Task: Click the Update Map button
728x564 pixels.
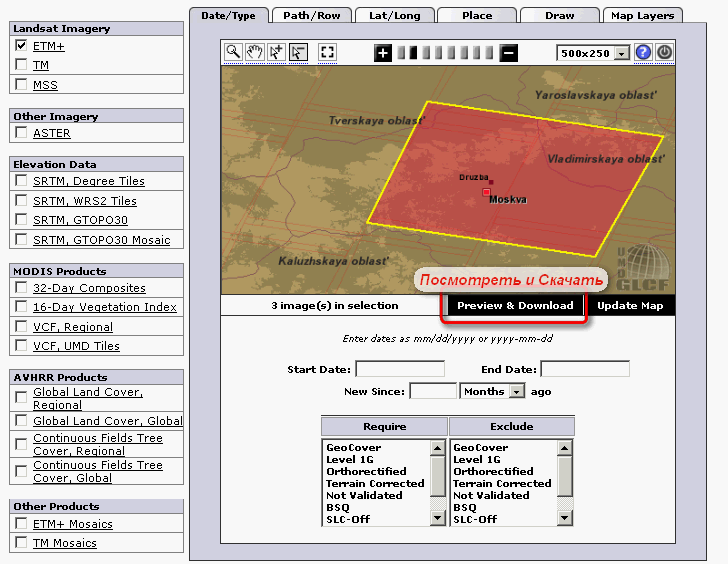Action: pyautogui.click(x=630, y=305)
